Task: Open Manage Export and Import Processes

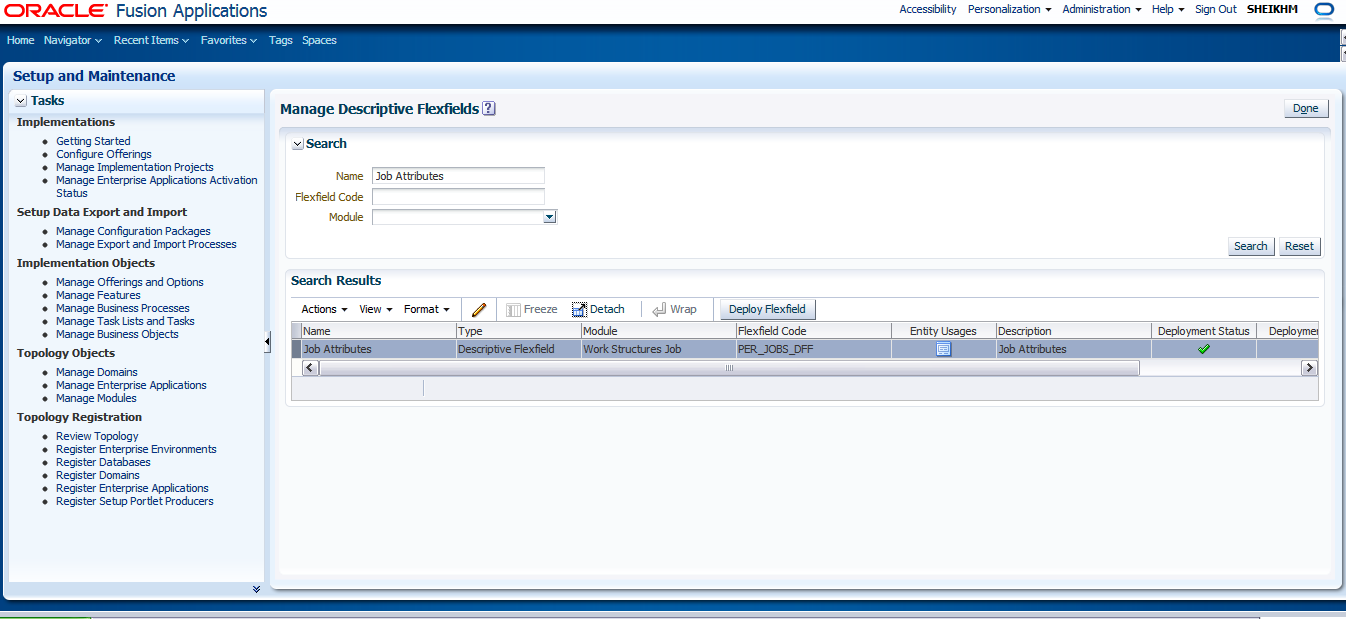Action: pyautogui.click(x=146, y=244)
